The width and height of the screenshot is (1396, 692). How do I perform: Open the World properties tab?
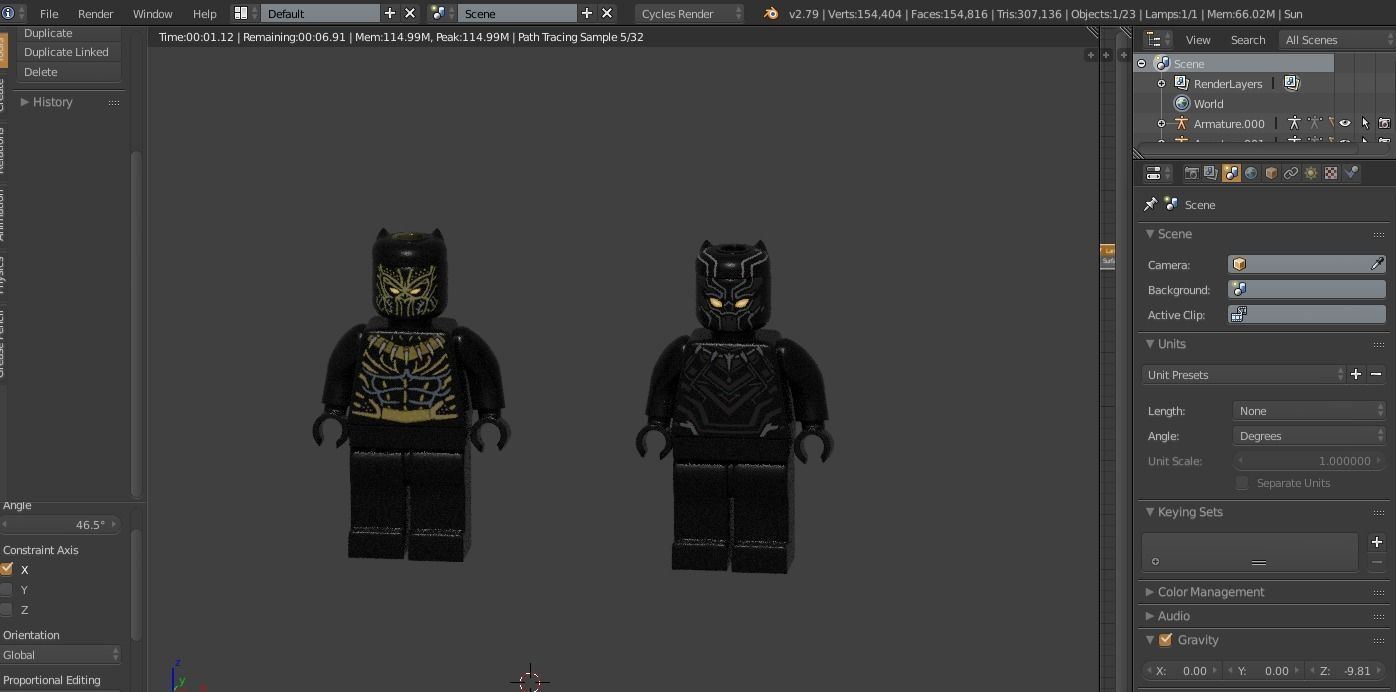[x=1251, y=173]
